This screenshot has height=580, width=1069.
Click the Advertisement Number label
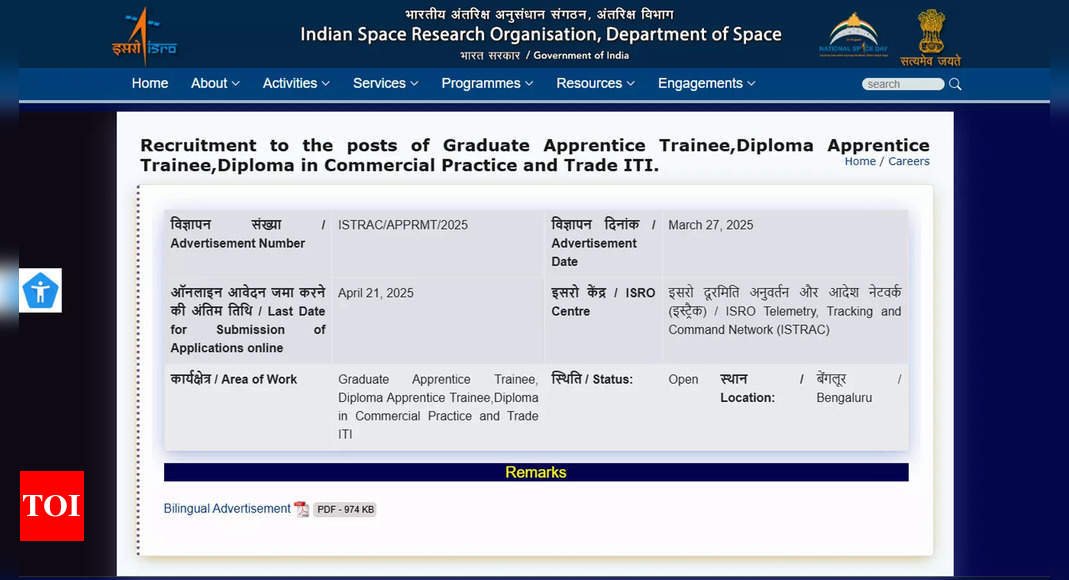(x=247, y=234)
